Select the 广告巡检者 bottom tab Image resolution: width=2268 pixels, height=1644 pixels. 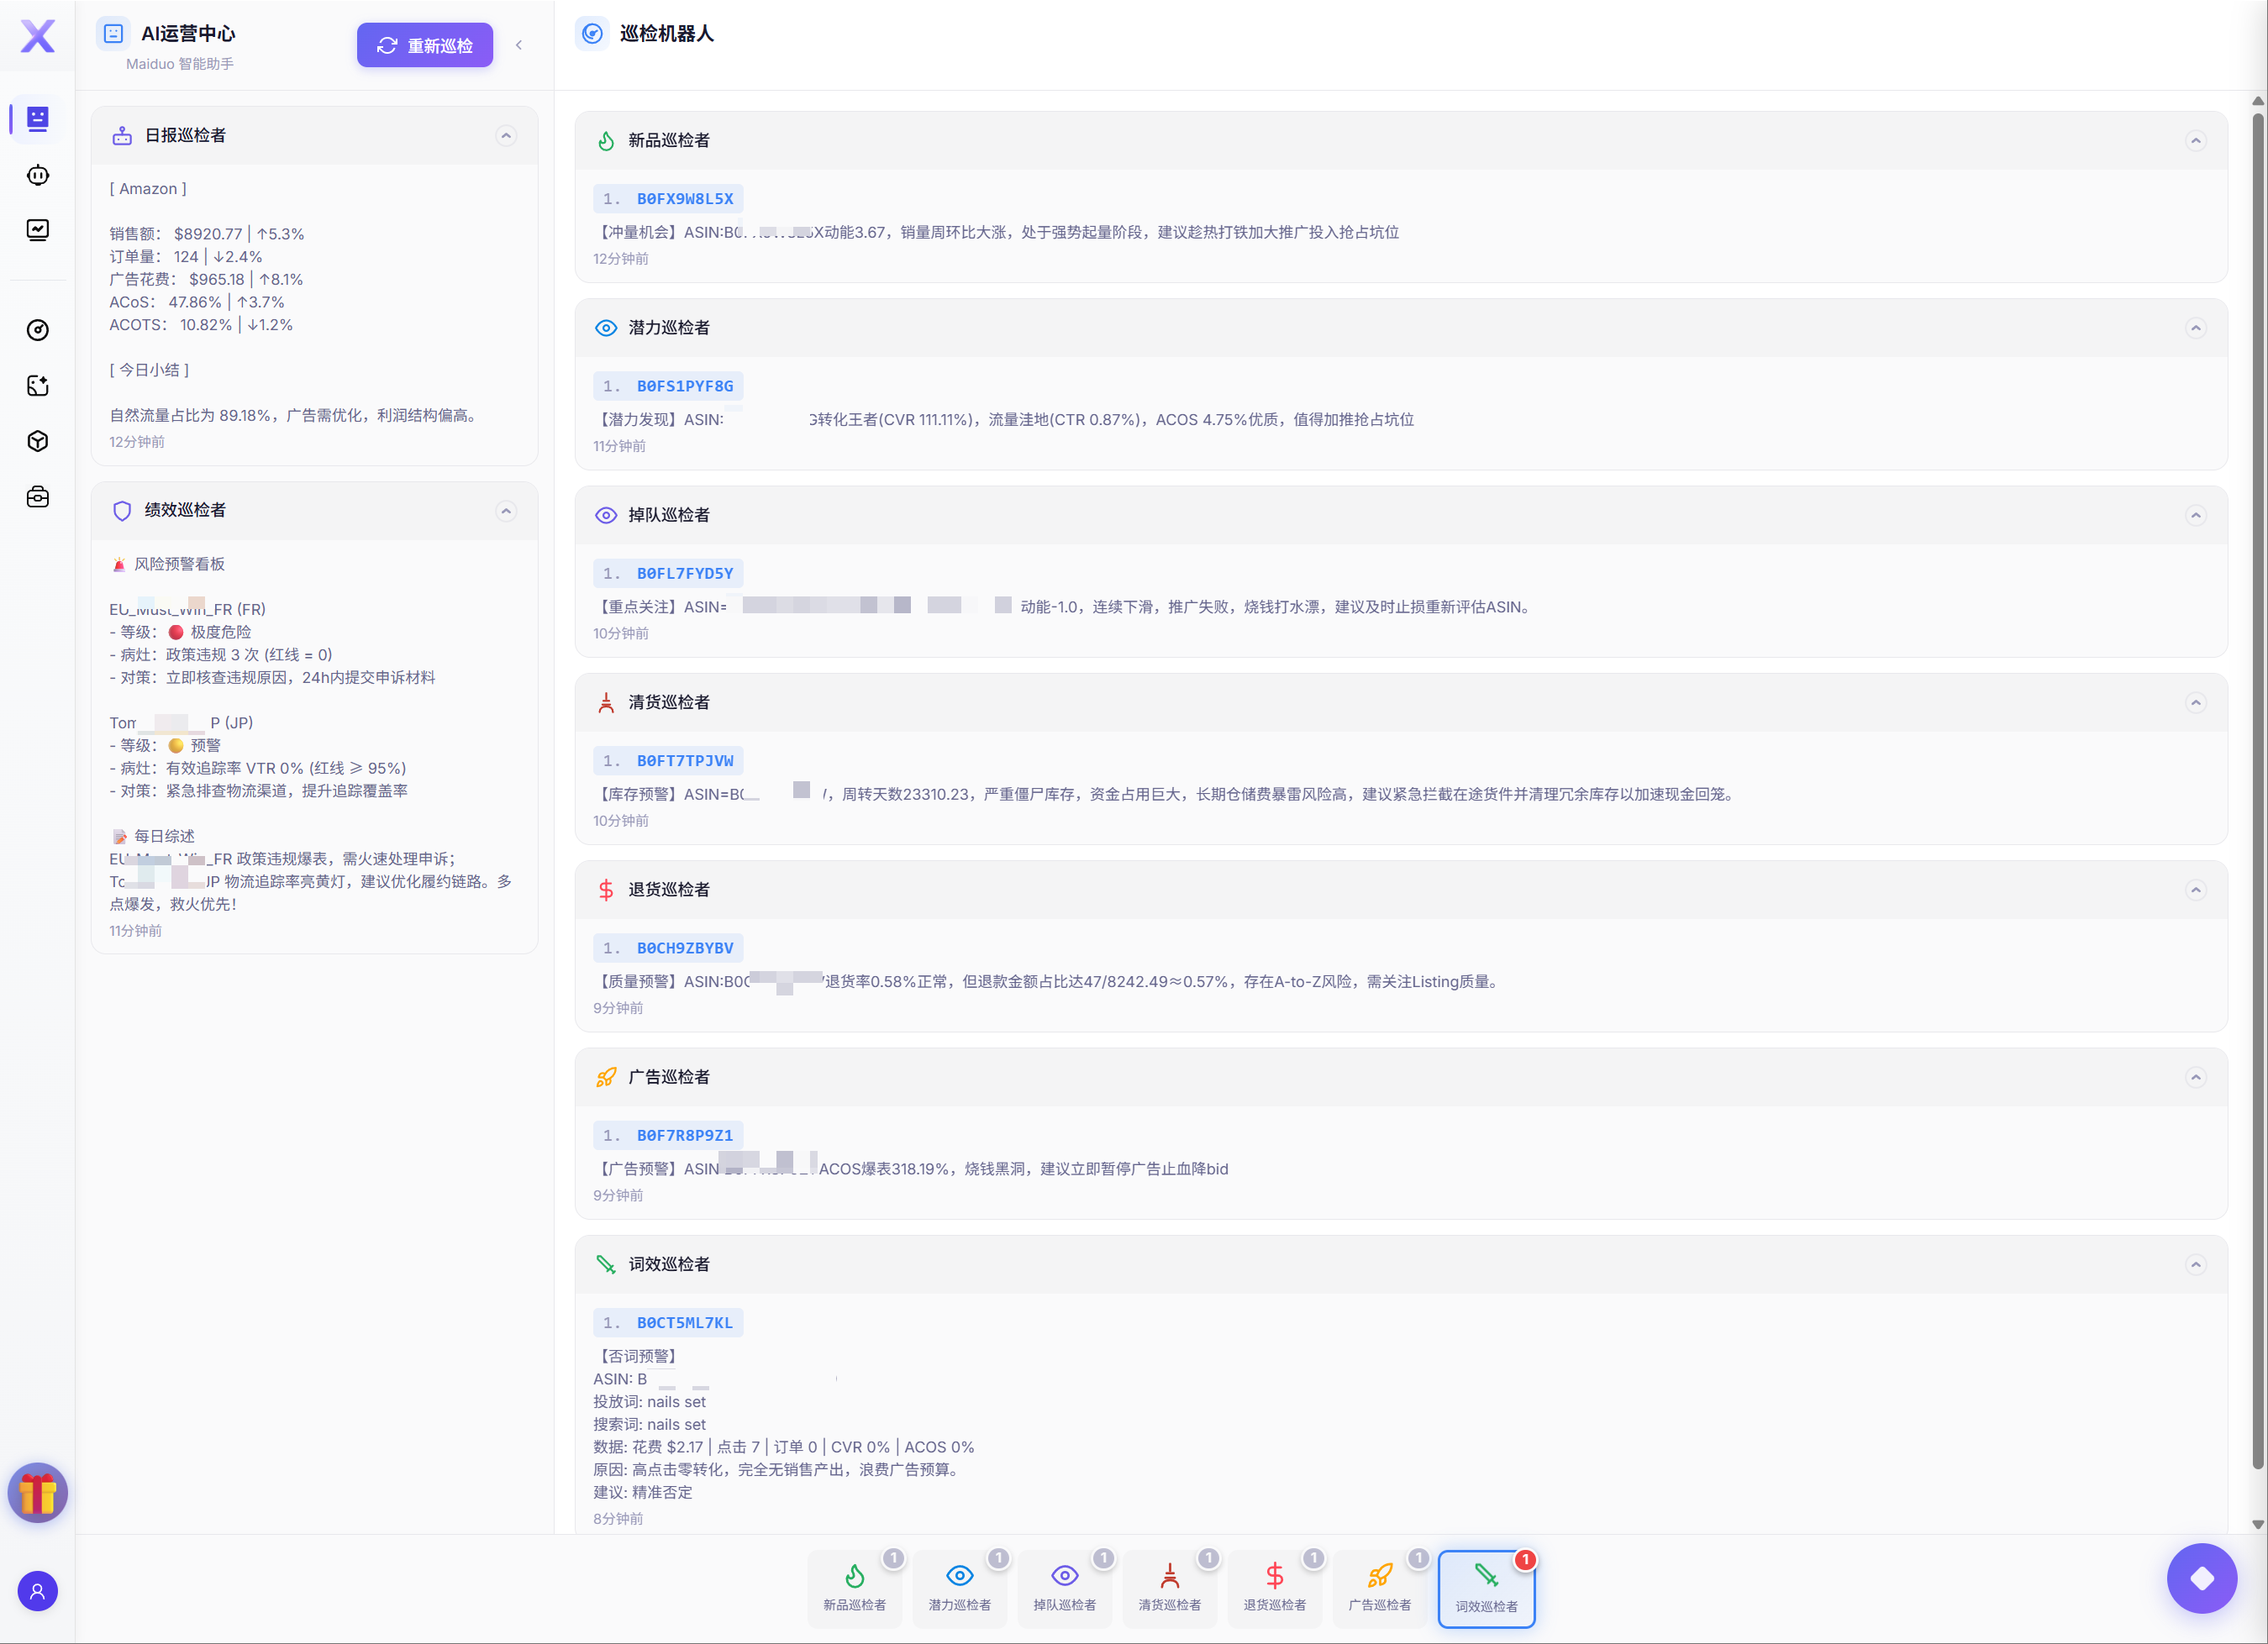(1379, 1588)
